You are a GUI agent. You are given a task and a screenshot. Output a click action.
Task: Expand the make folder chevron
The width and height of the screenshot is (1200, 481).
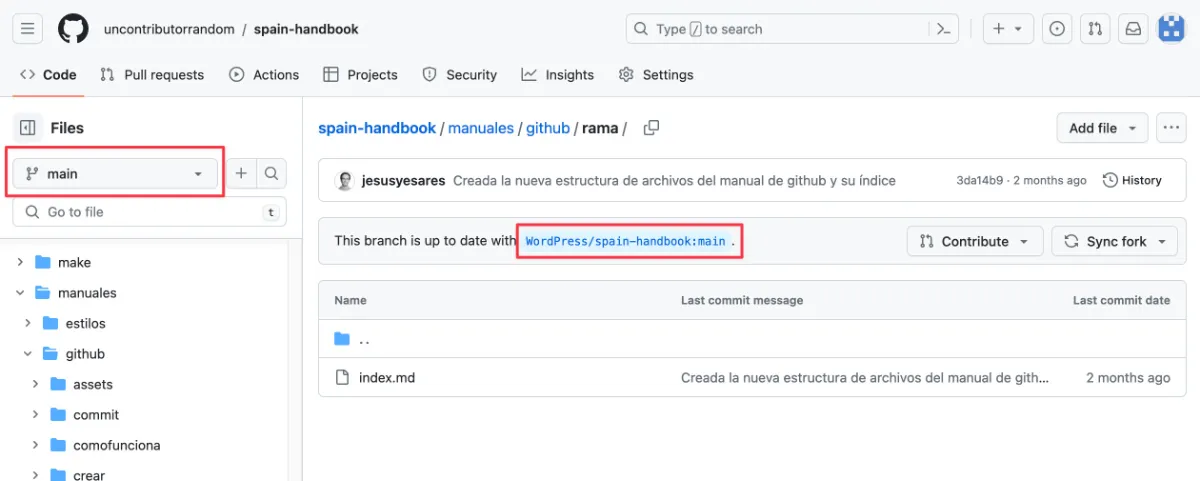coord(20,262)
